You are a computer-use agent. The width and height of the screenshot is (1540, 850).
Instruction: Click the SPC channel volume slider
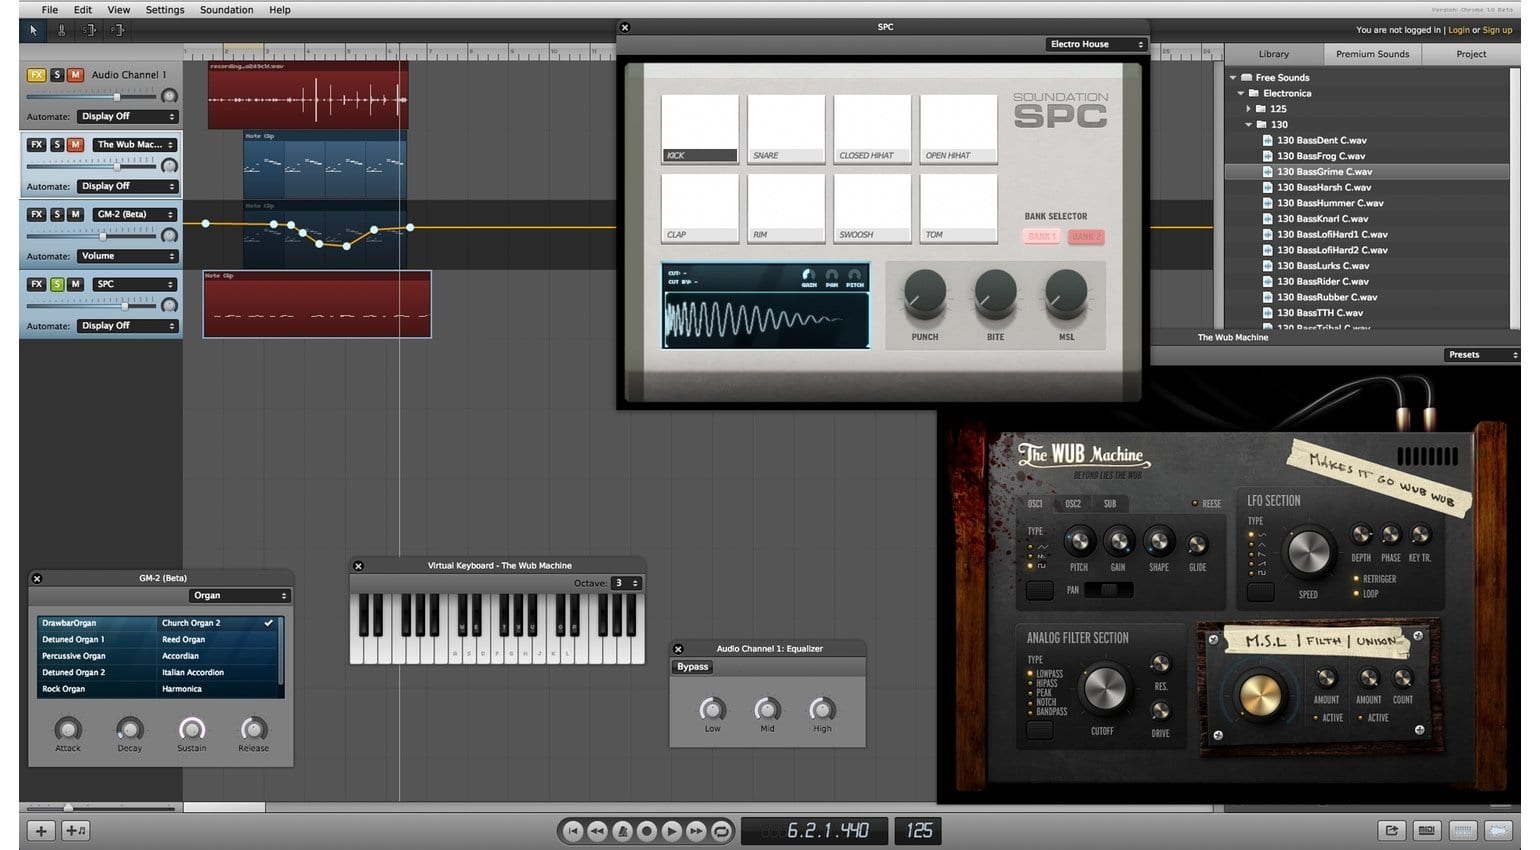92,306
